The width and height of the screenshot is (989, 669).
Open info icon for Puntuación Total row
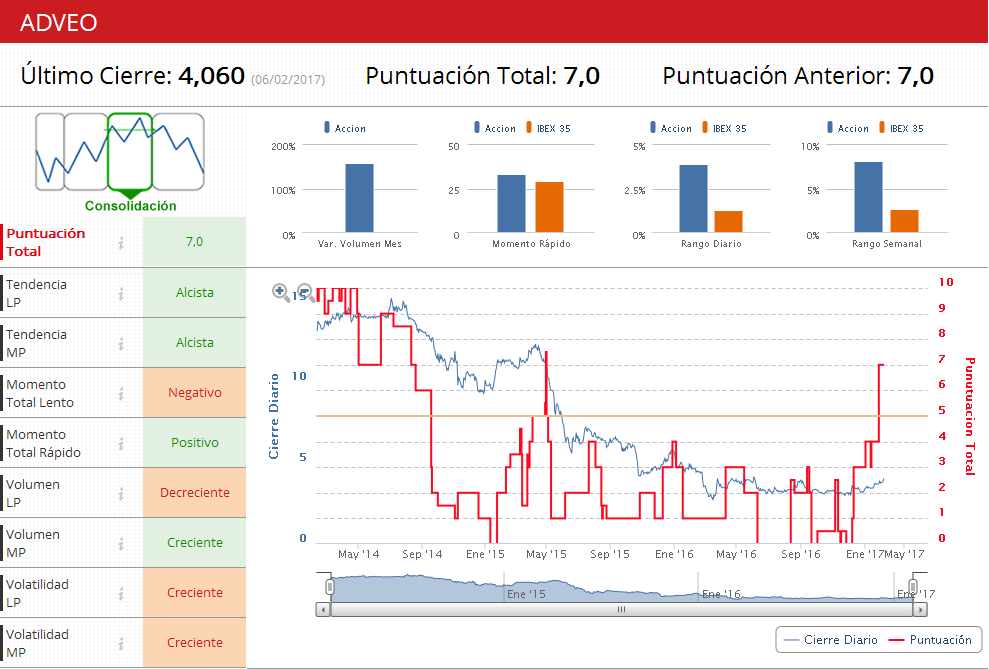[121, 242]
